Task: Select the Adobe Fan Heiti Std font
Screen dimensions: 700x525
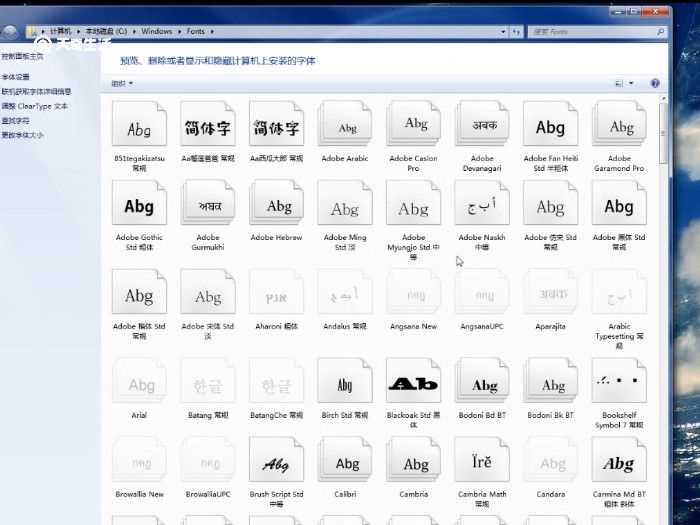Action: (550, 124)
